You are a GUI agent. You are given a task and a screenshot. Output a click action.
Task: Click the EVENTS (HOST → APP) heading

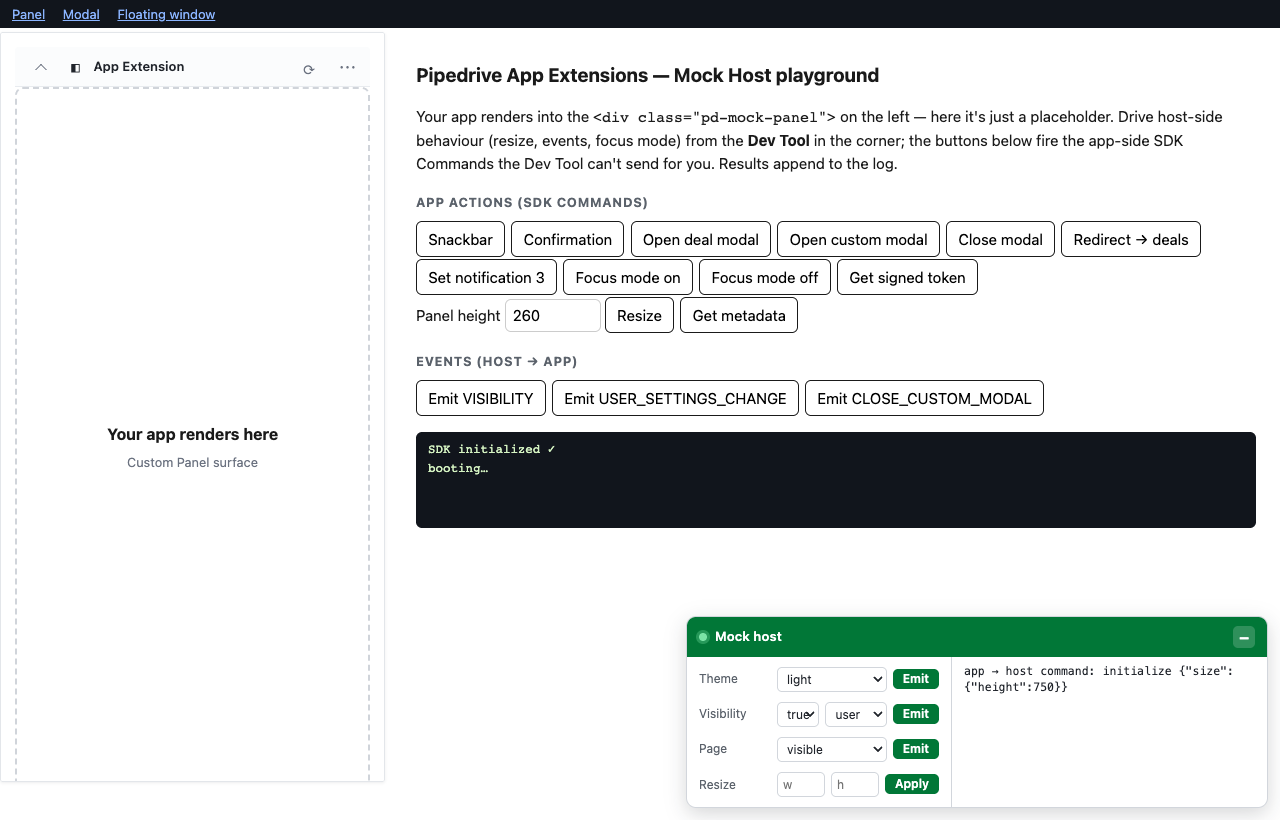(x=497, y=362)
